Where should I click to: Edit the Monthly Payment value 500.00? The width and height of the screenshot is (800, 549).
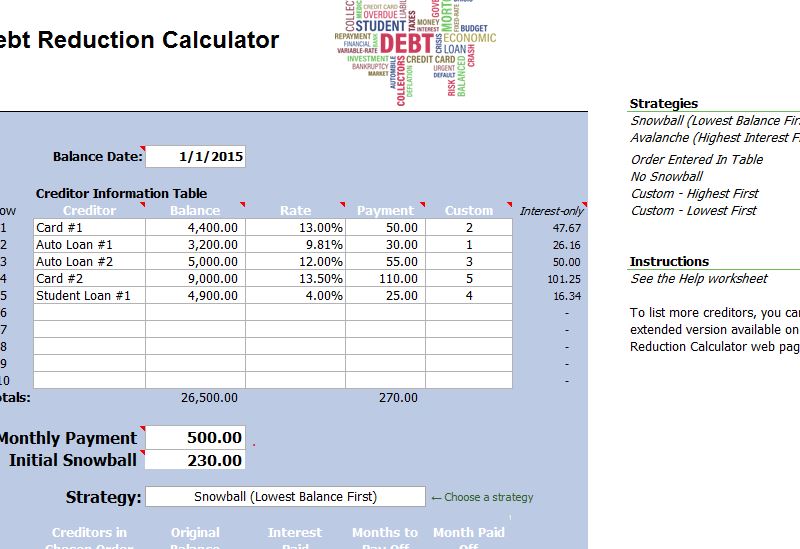(195, 437)
